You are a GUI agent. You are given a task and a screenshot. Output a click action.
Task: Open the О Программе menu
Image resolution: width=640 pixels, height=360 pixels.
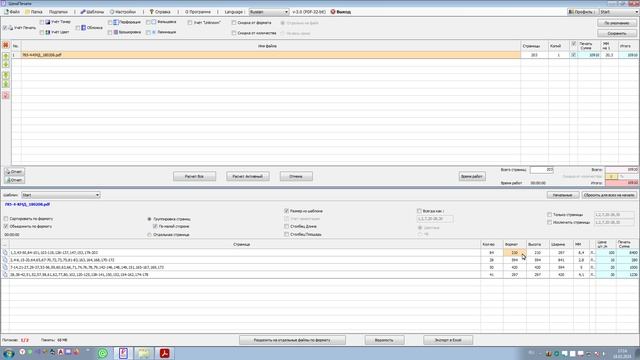pos(198,12)
